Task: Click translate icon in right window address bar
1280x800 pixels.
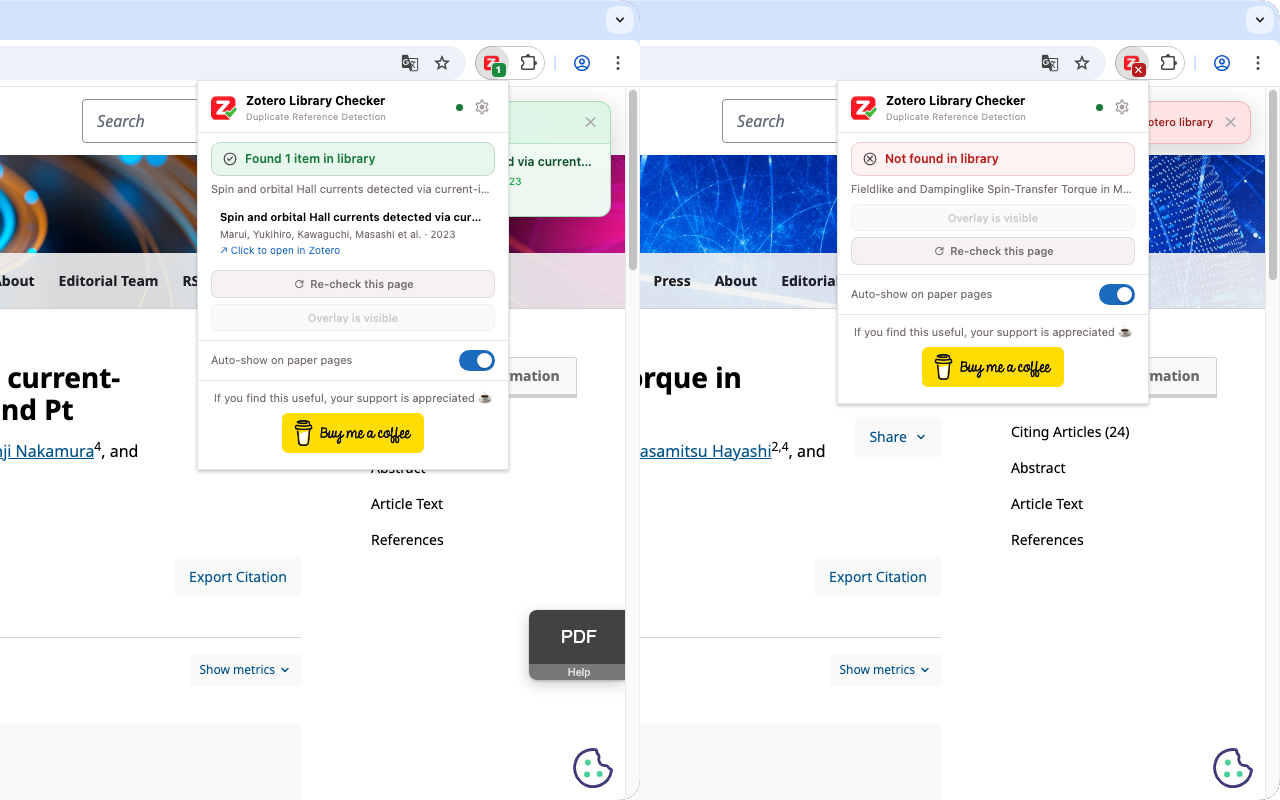Action: (1050, 63)
